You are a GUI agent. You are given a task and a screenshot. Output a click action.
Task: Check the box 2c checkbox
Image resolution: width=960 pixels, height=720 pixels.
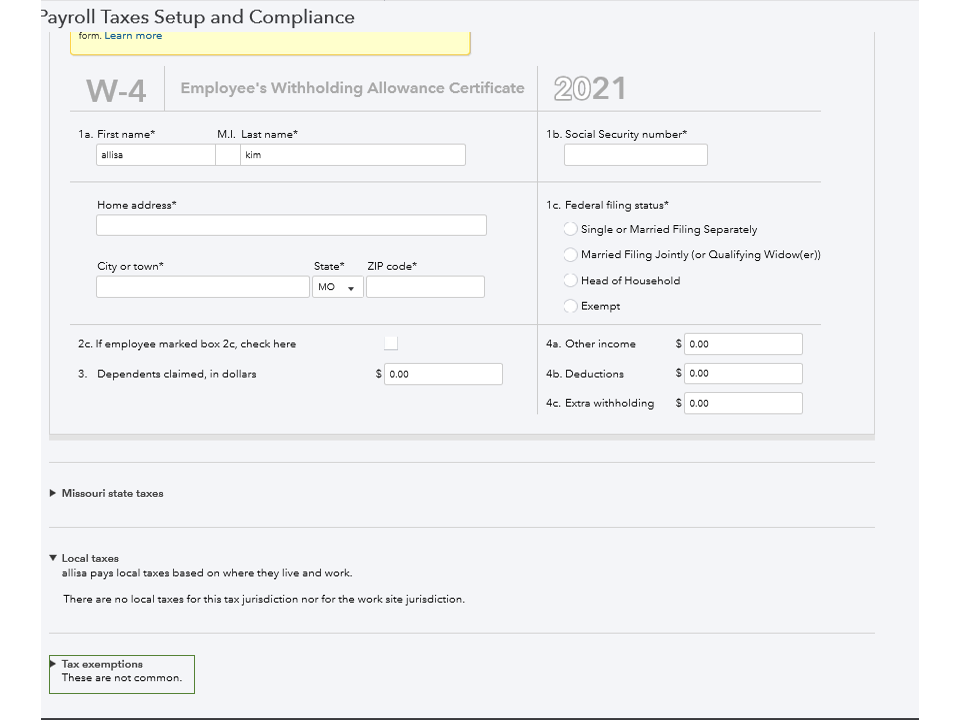pyautogui.click(x=391, y=343)
